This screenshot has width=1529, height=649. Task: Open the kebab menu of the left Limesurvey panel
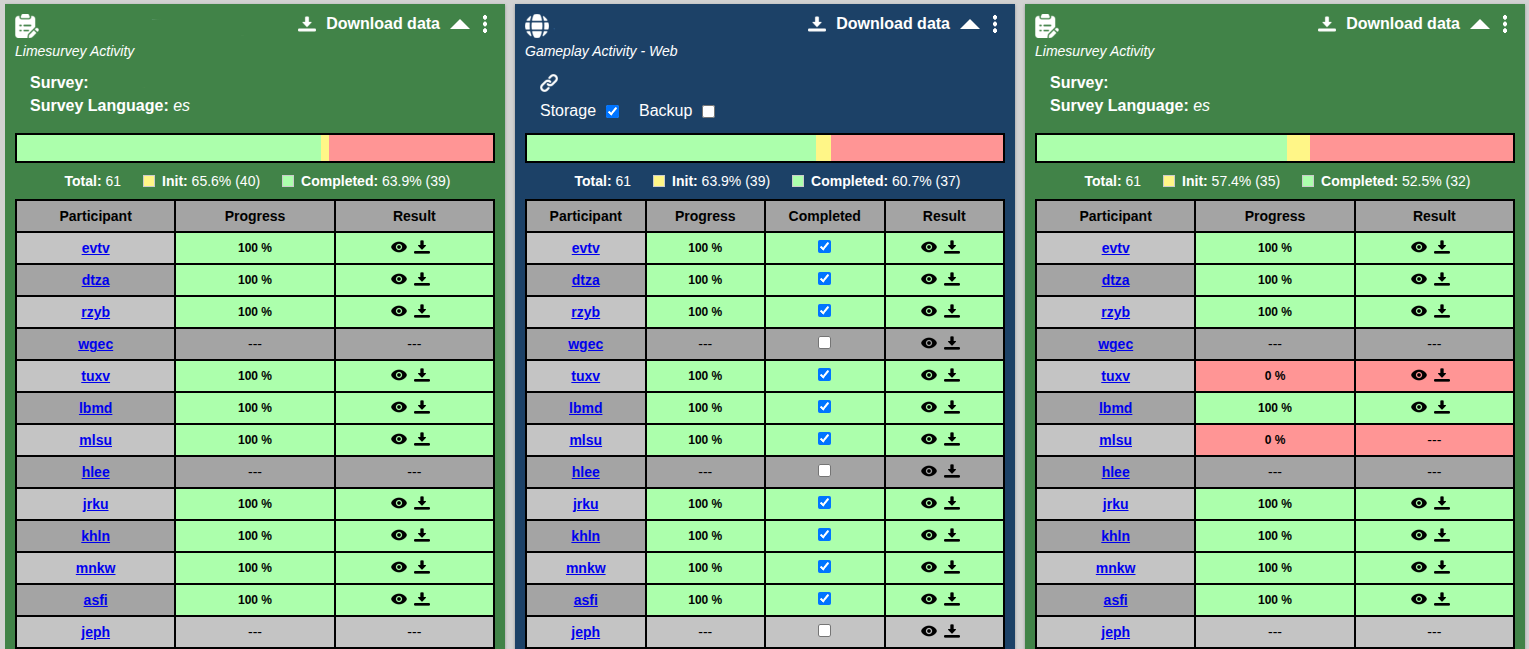click(485, 24)
